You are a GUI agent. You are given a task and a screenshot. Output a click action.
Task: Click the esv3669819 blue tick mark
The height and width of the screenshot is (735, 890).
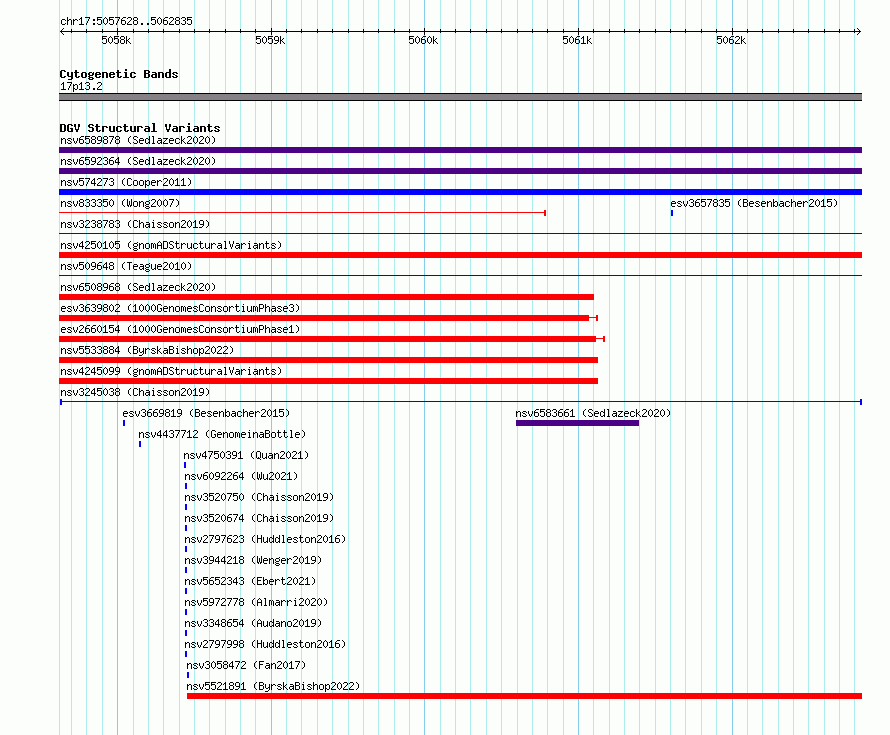[124, 423]
